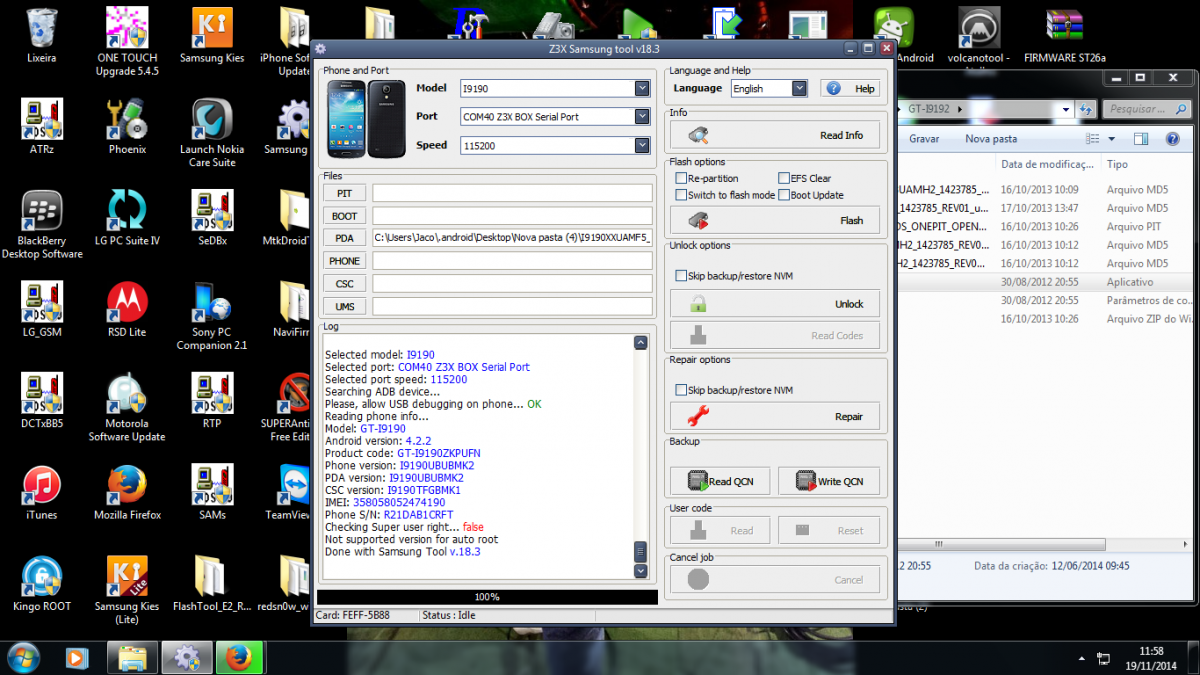The width and height of the screenshot is (1200, 675).
Task: Focus the PDA file path field
Action: (512, 238)
